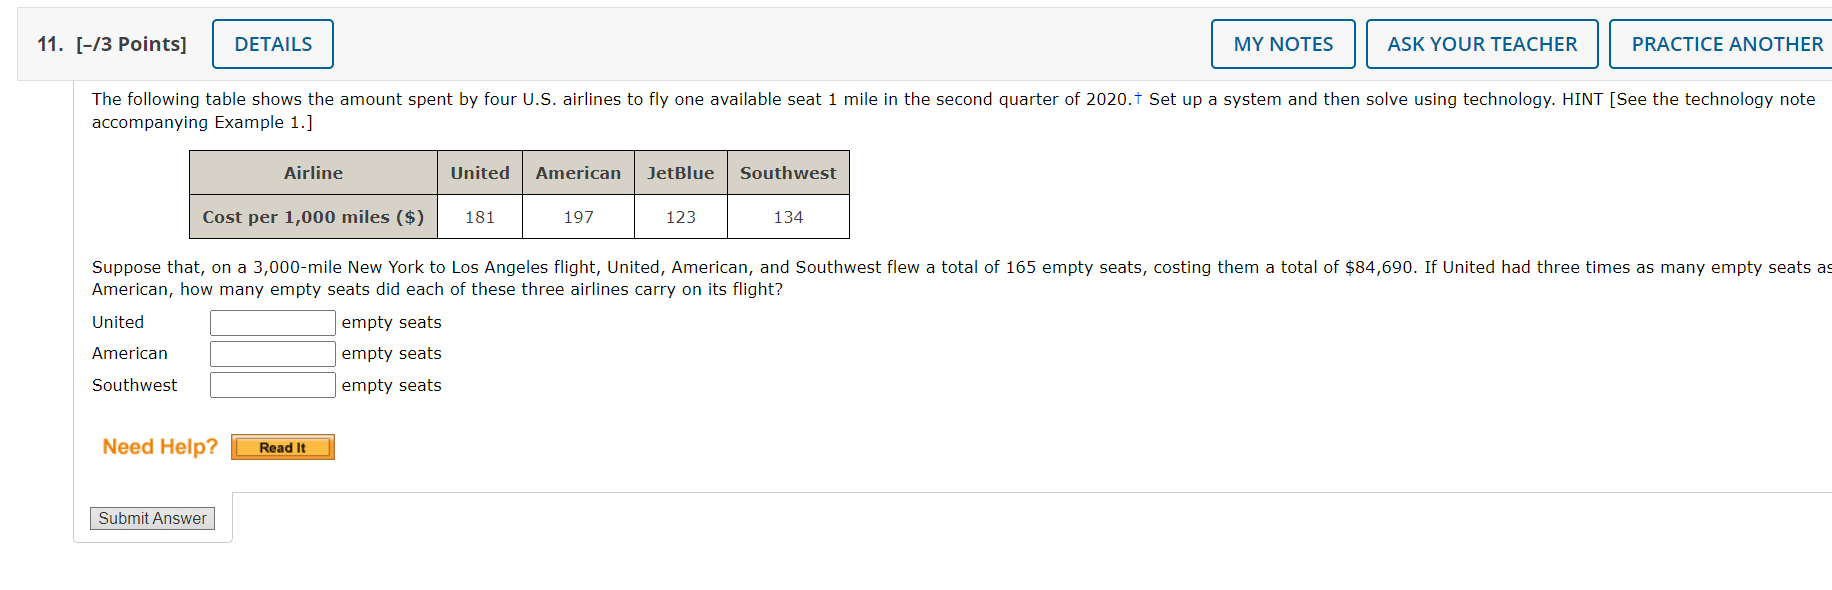The image size is (1832, 590).
Task: Click ASK YOUR TEACHER
Action: click(1481, 43)
